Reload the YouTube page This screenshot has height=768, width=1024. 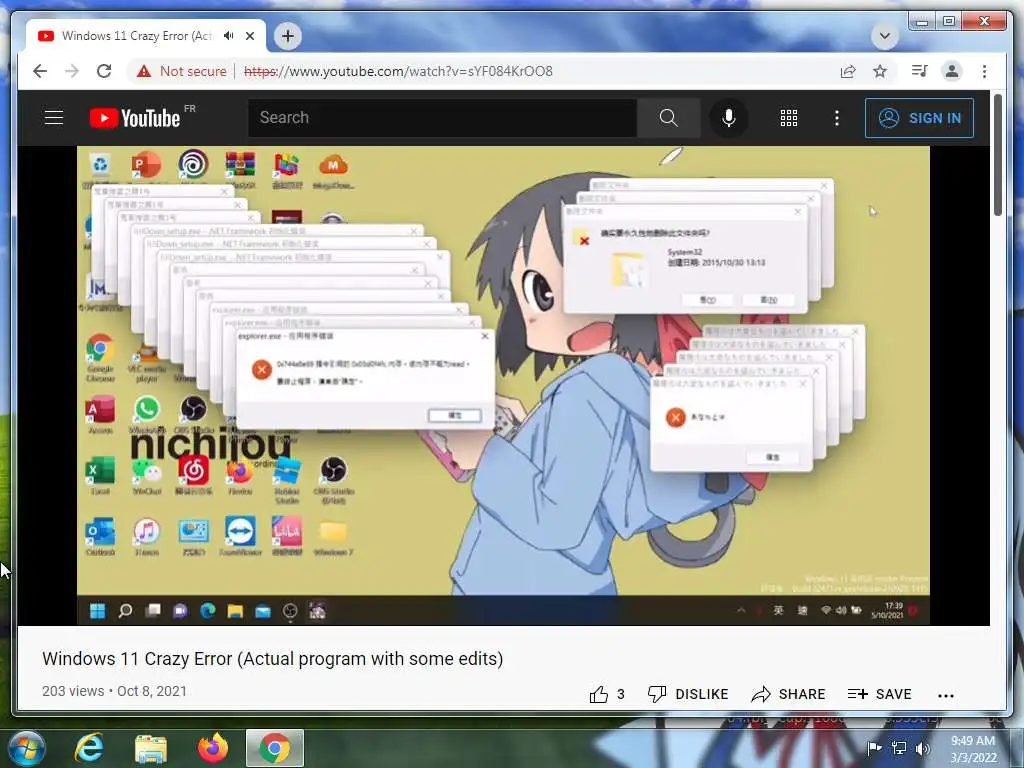[104, 71]
